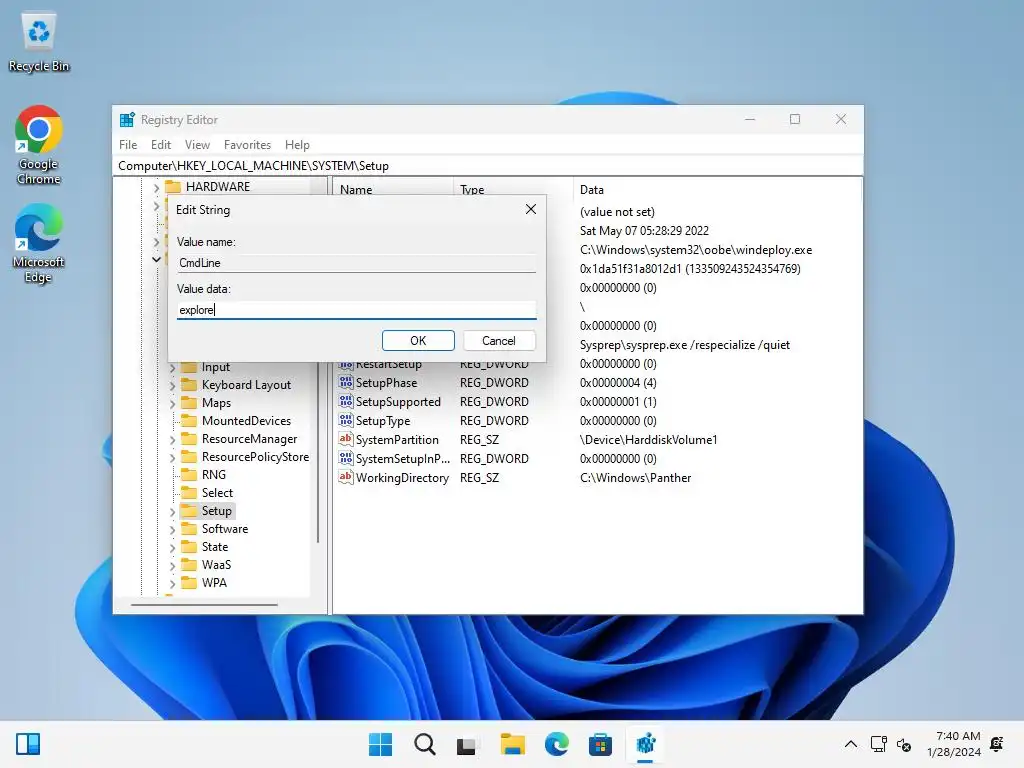This screenshot has width=1024, height=768.
Task: Open the notification center bell icon
Action: [997, 744]
